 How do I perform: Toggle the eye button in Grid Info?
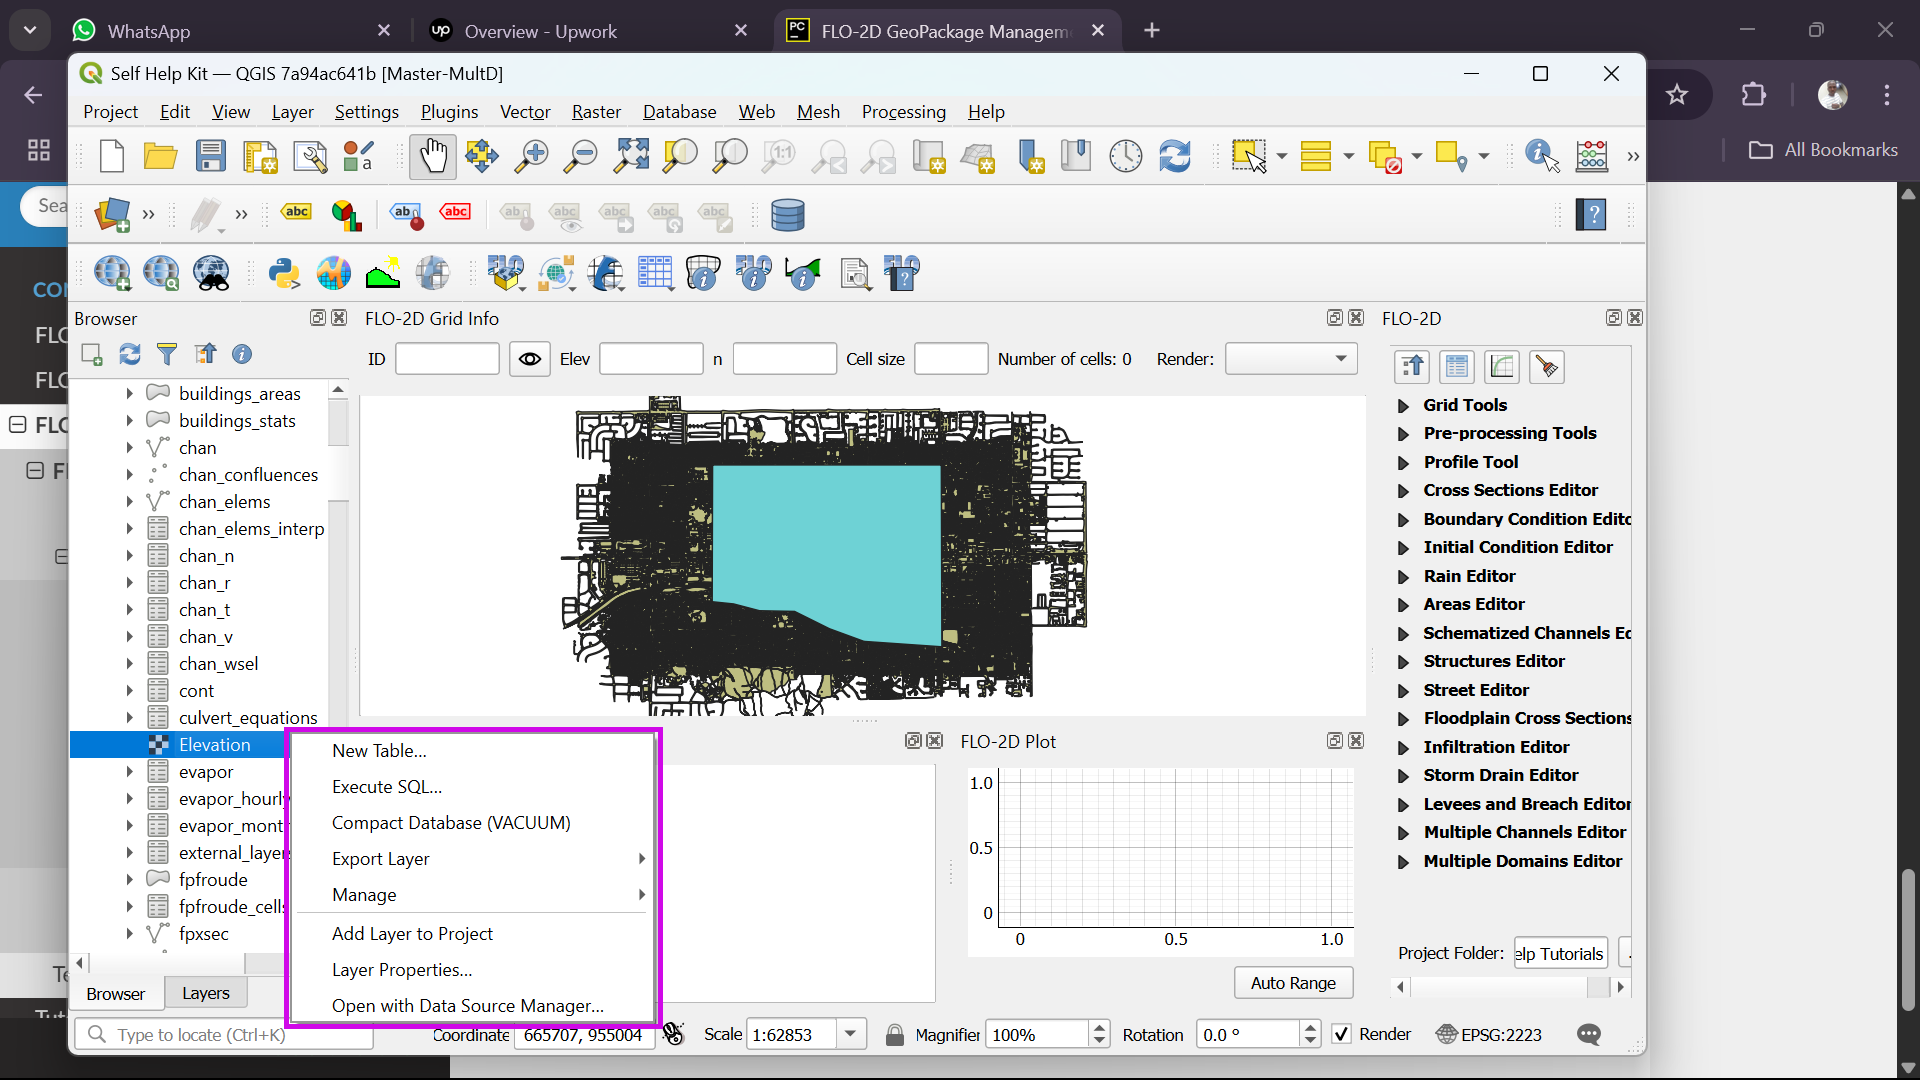pos(530,359)
